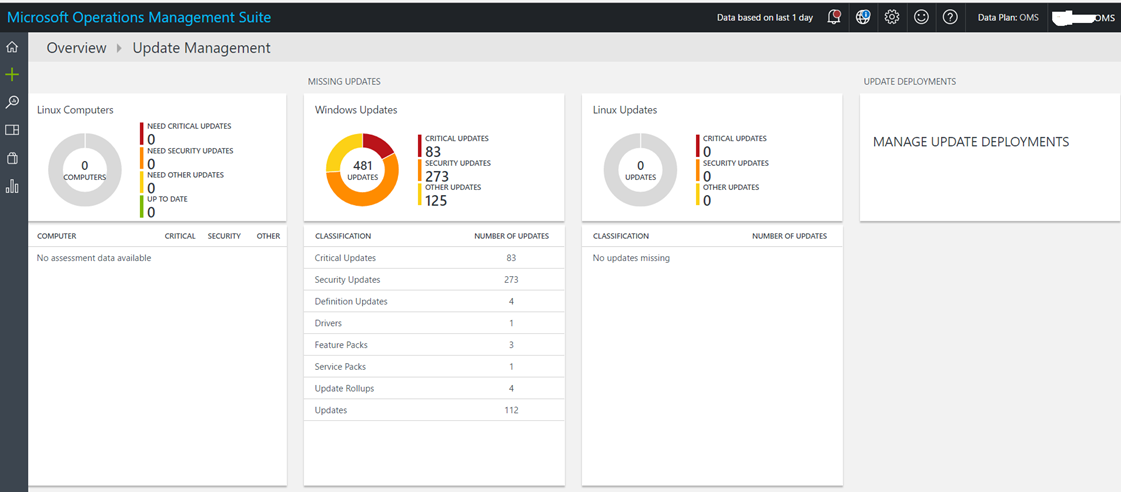Open the Usage bar chart icon
This screenshot has width=1121, height=492.
[11, 186]
